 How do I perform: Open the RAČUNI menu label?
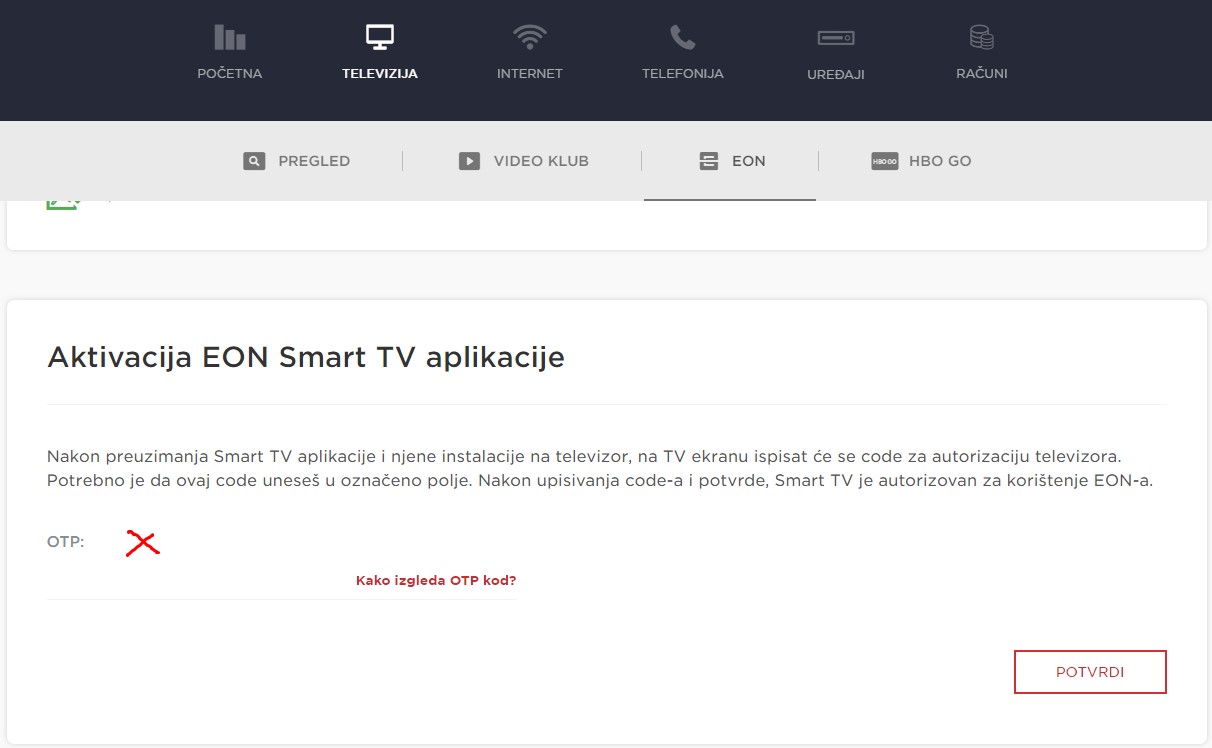982,74
